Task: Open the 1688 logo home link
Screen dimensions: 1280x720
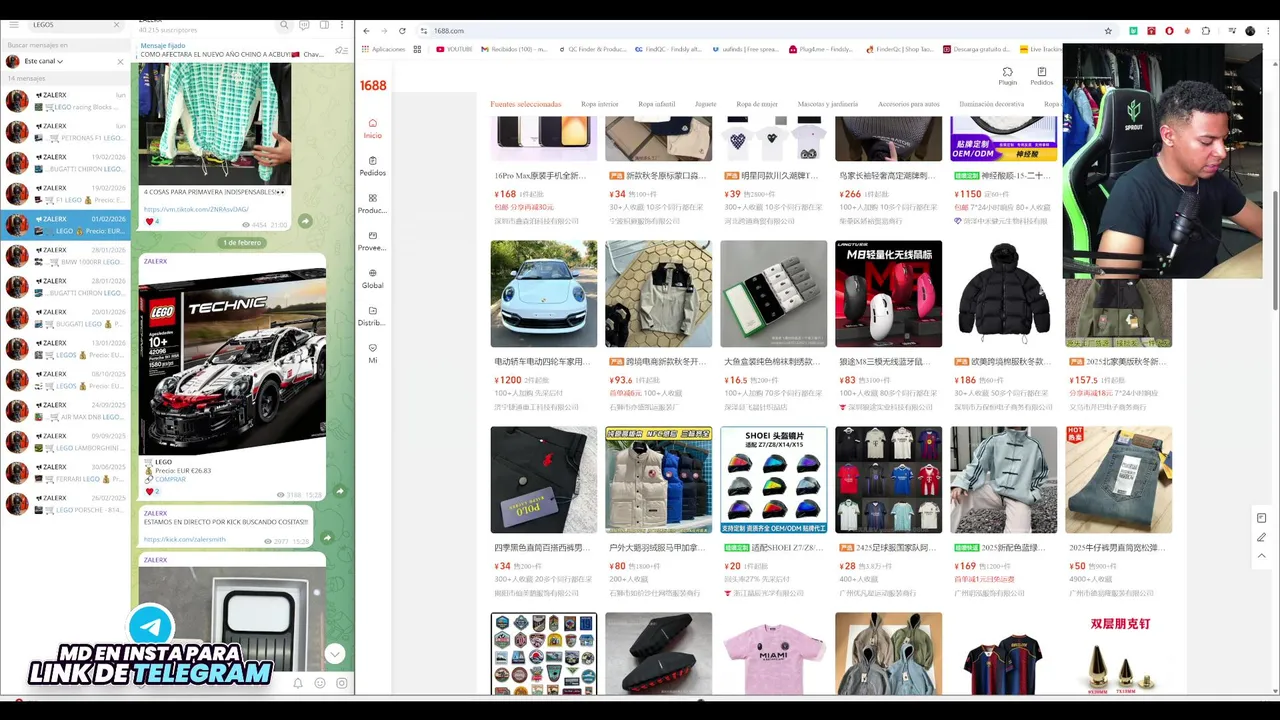Action: 373,86
